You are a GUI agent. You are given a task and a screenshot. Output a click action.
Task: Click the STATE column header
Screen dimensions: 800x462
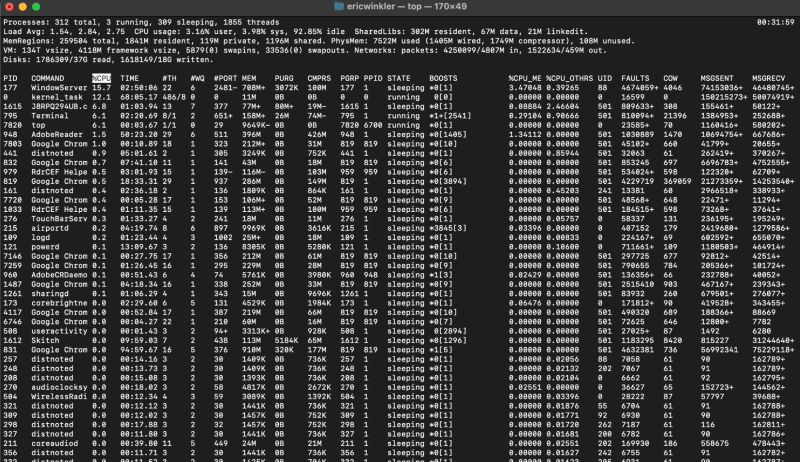pos(398,78)
